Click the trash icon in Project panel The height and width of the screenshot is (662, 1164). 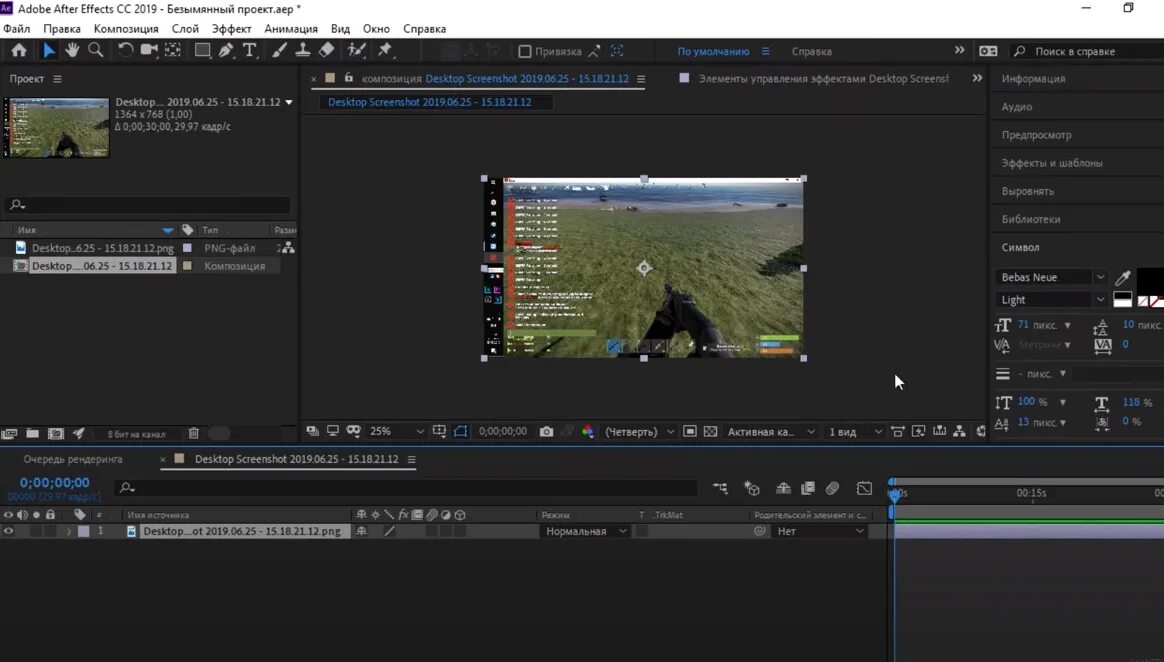194,433
